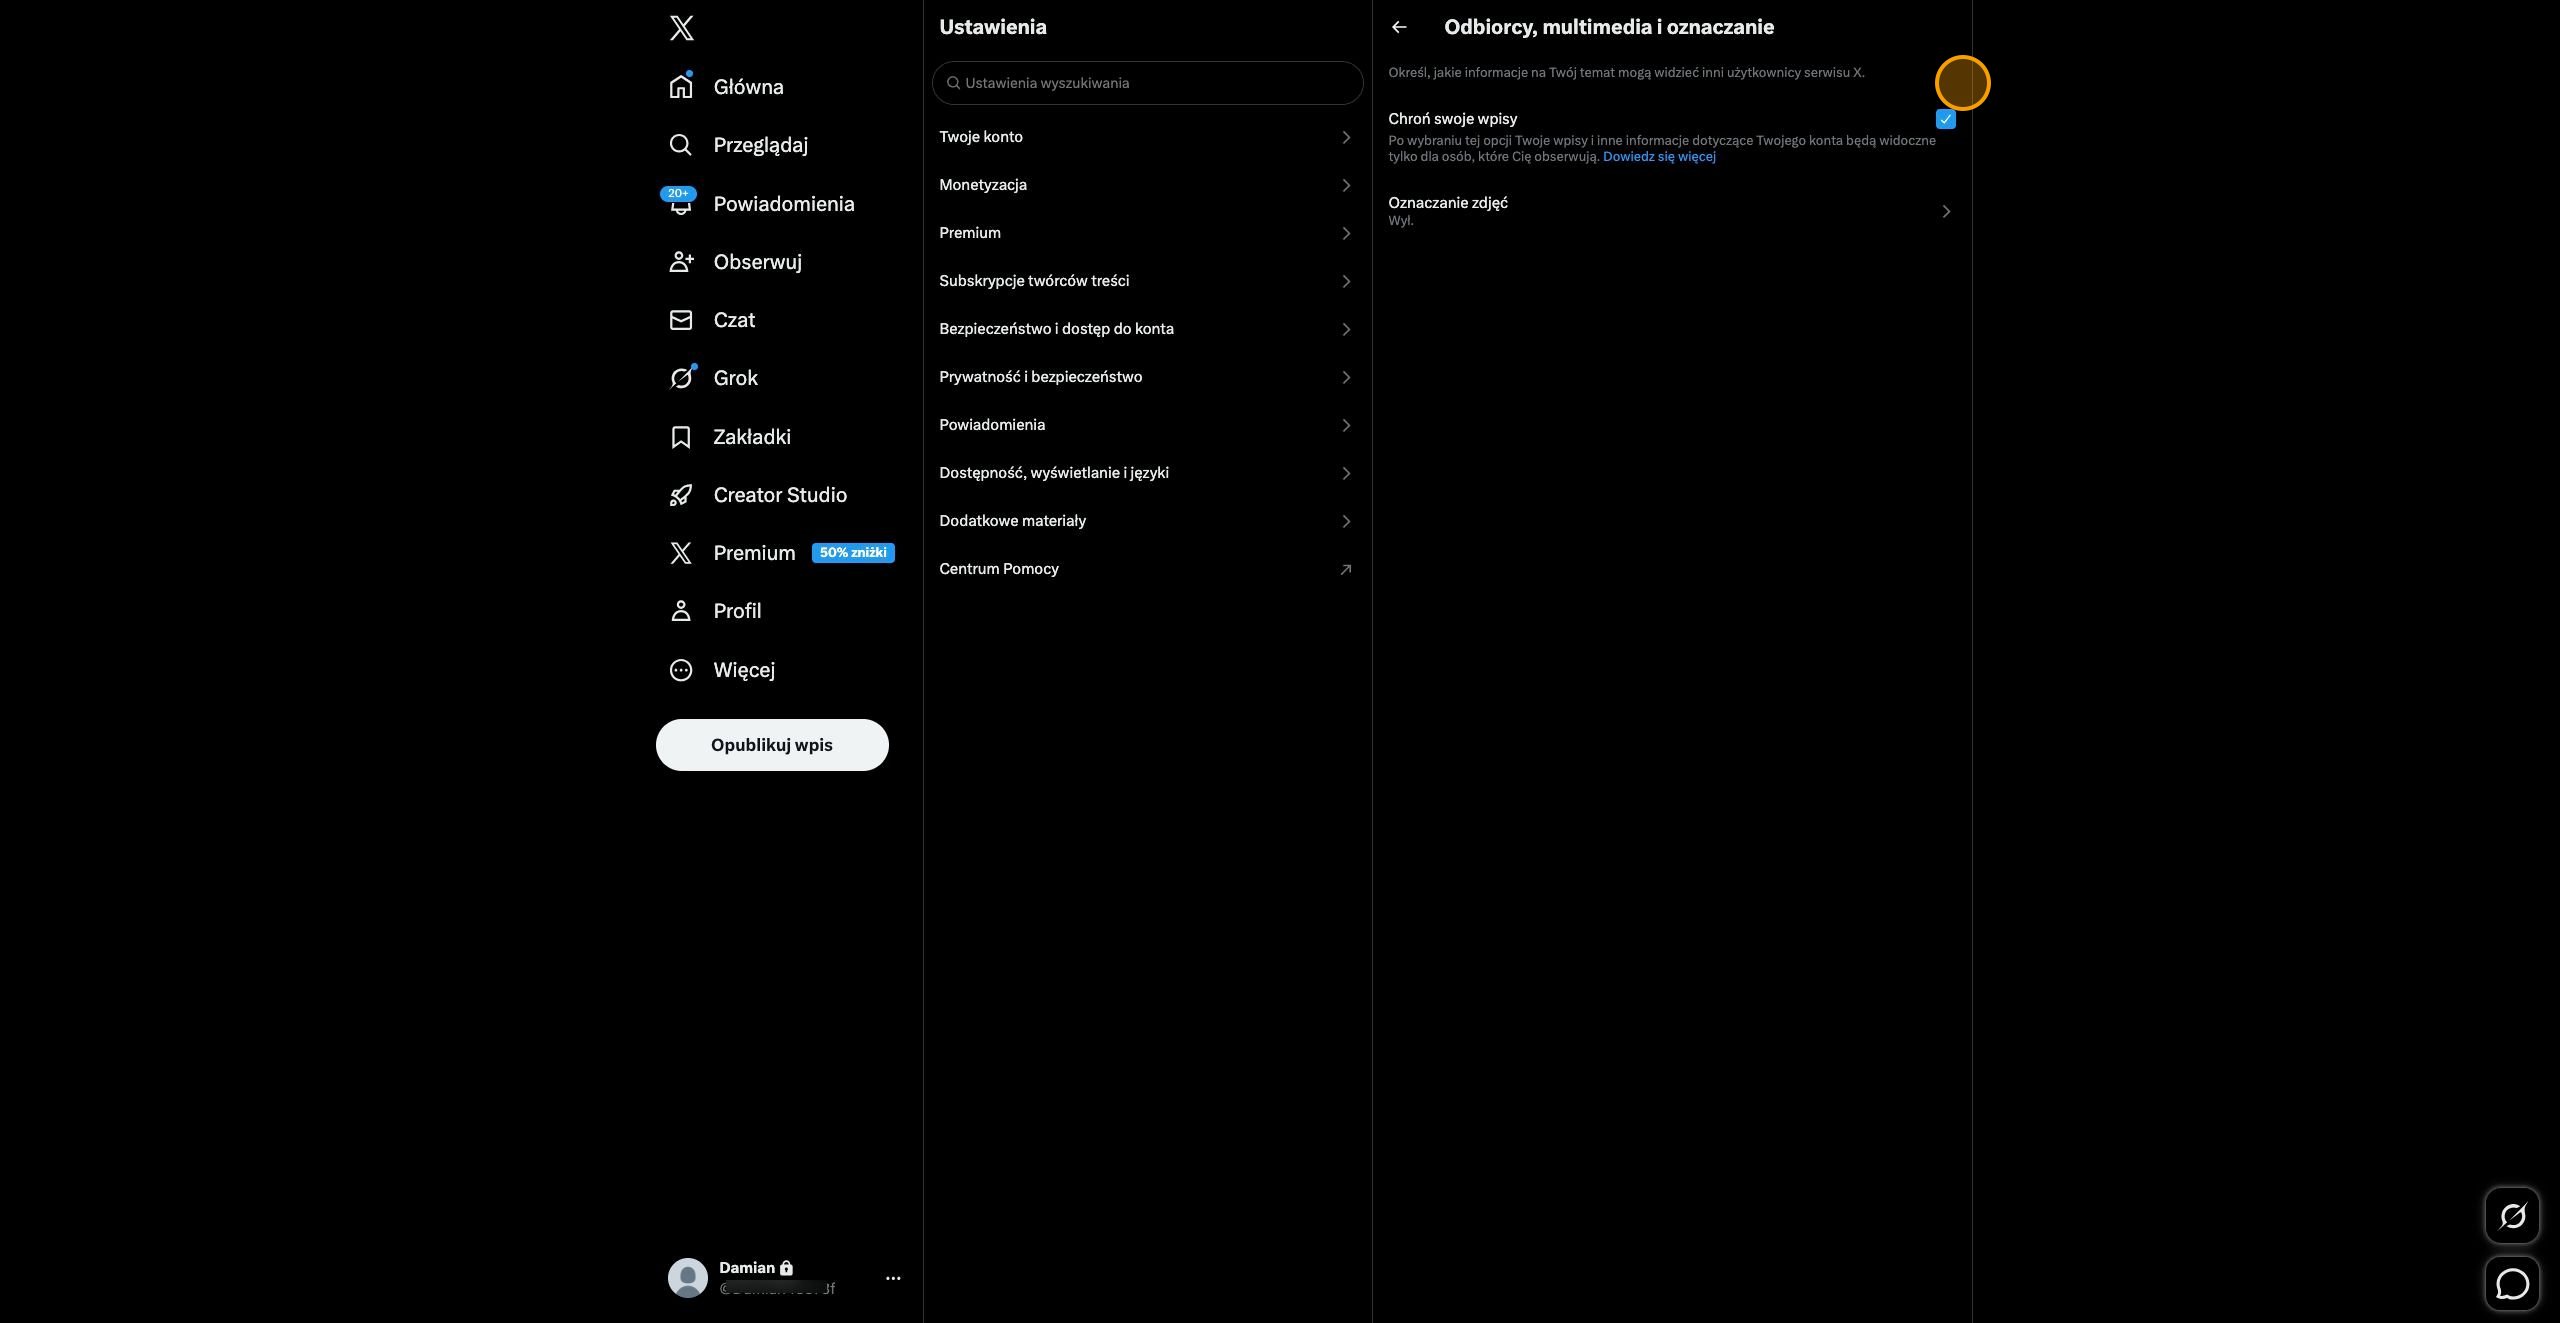Image resolution: width=2560 pixels, height=1323 pixels.
Task: Click the Odbiorcy, multimedia i oznaczanie heading
Action: (x=1609, y=27)
